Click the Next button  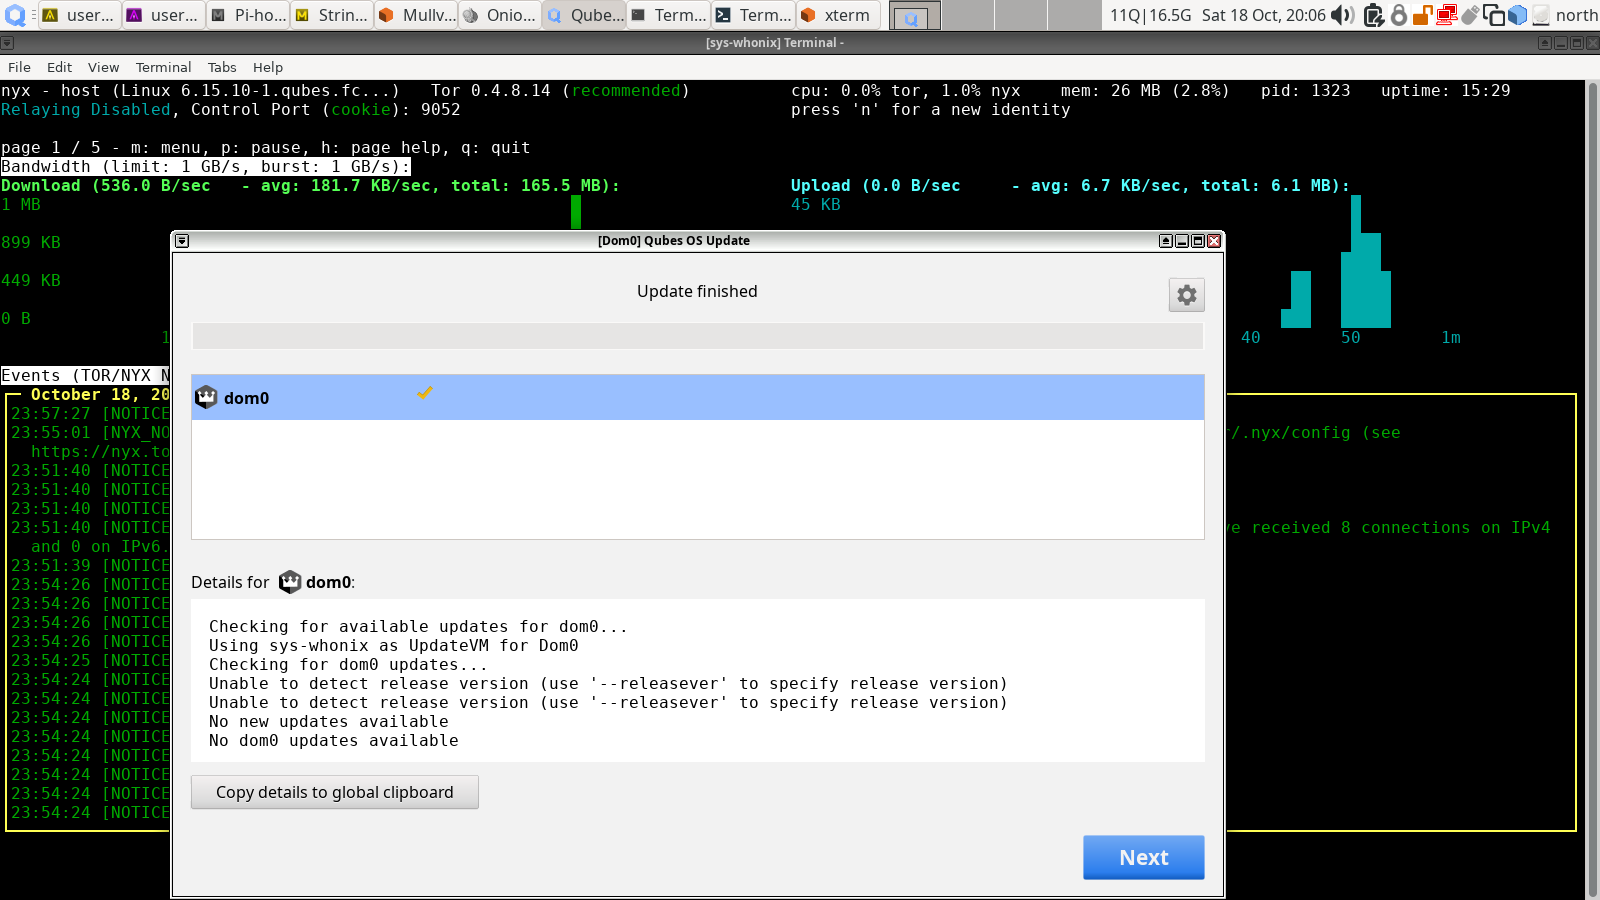click(1143, 857)
